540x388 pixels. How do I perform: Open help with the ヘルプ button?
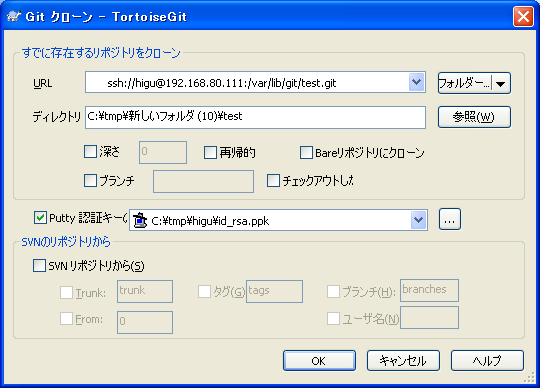tap(487, 360)
